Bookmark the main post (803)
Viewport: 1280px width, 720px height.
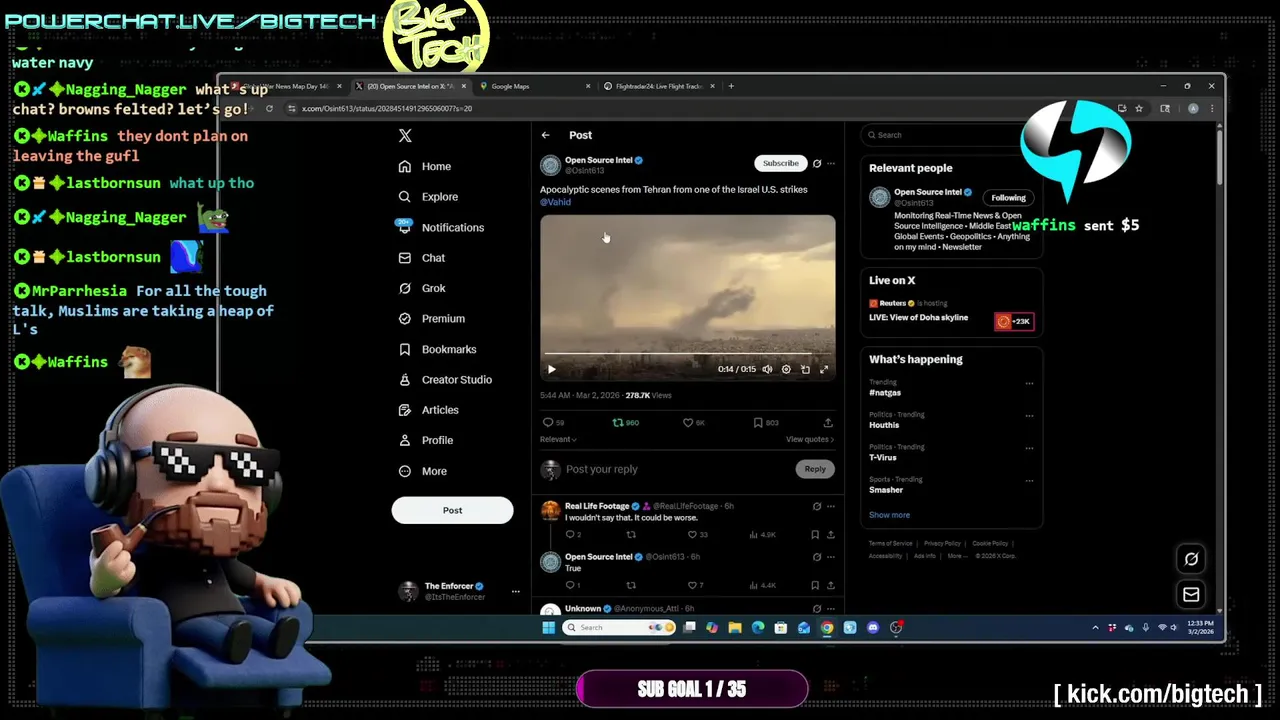coord(765,423)
